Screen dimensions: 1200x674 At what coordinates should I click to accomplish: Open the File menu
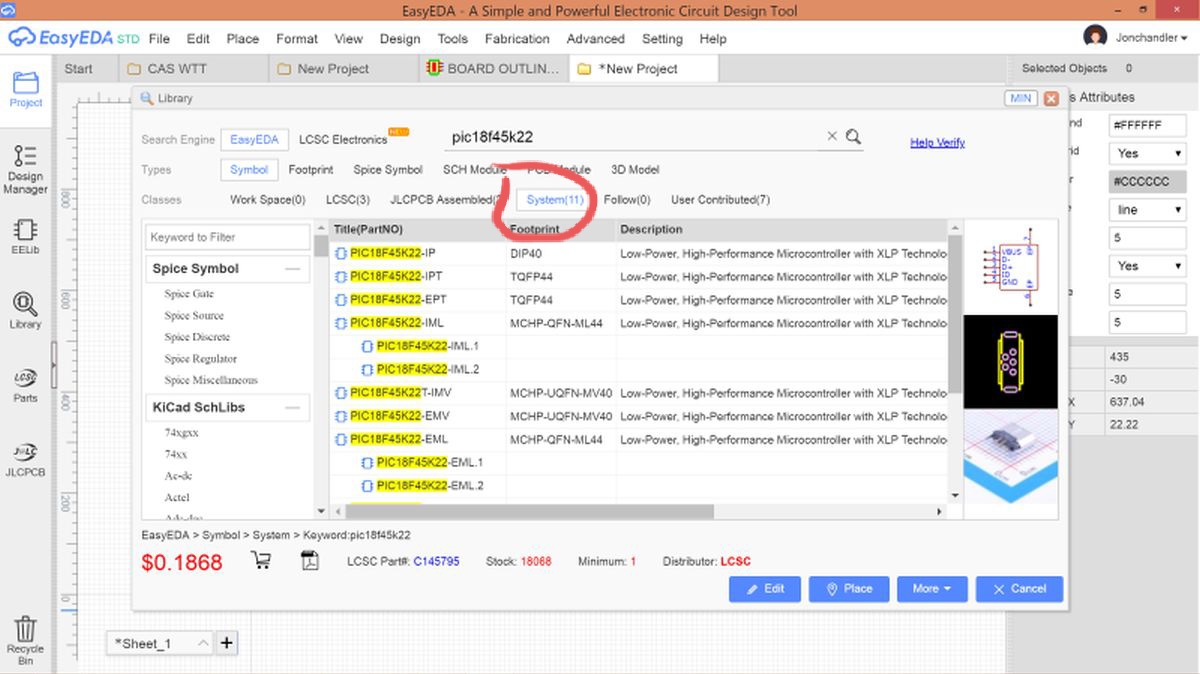159,39
